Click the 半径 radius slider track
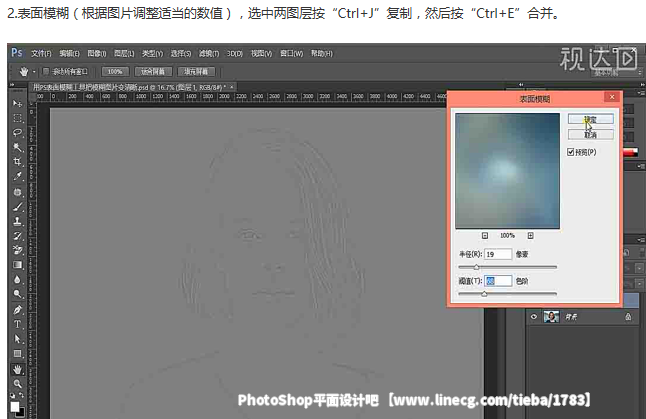Viewport: 646px width, 419px height. 508,267
